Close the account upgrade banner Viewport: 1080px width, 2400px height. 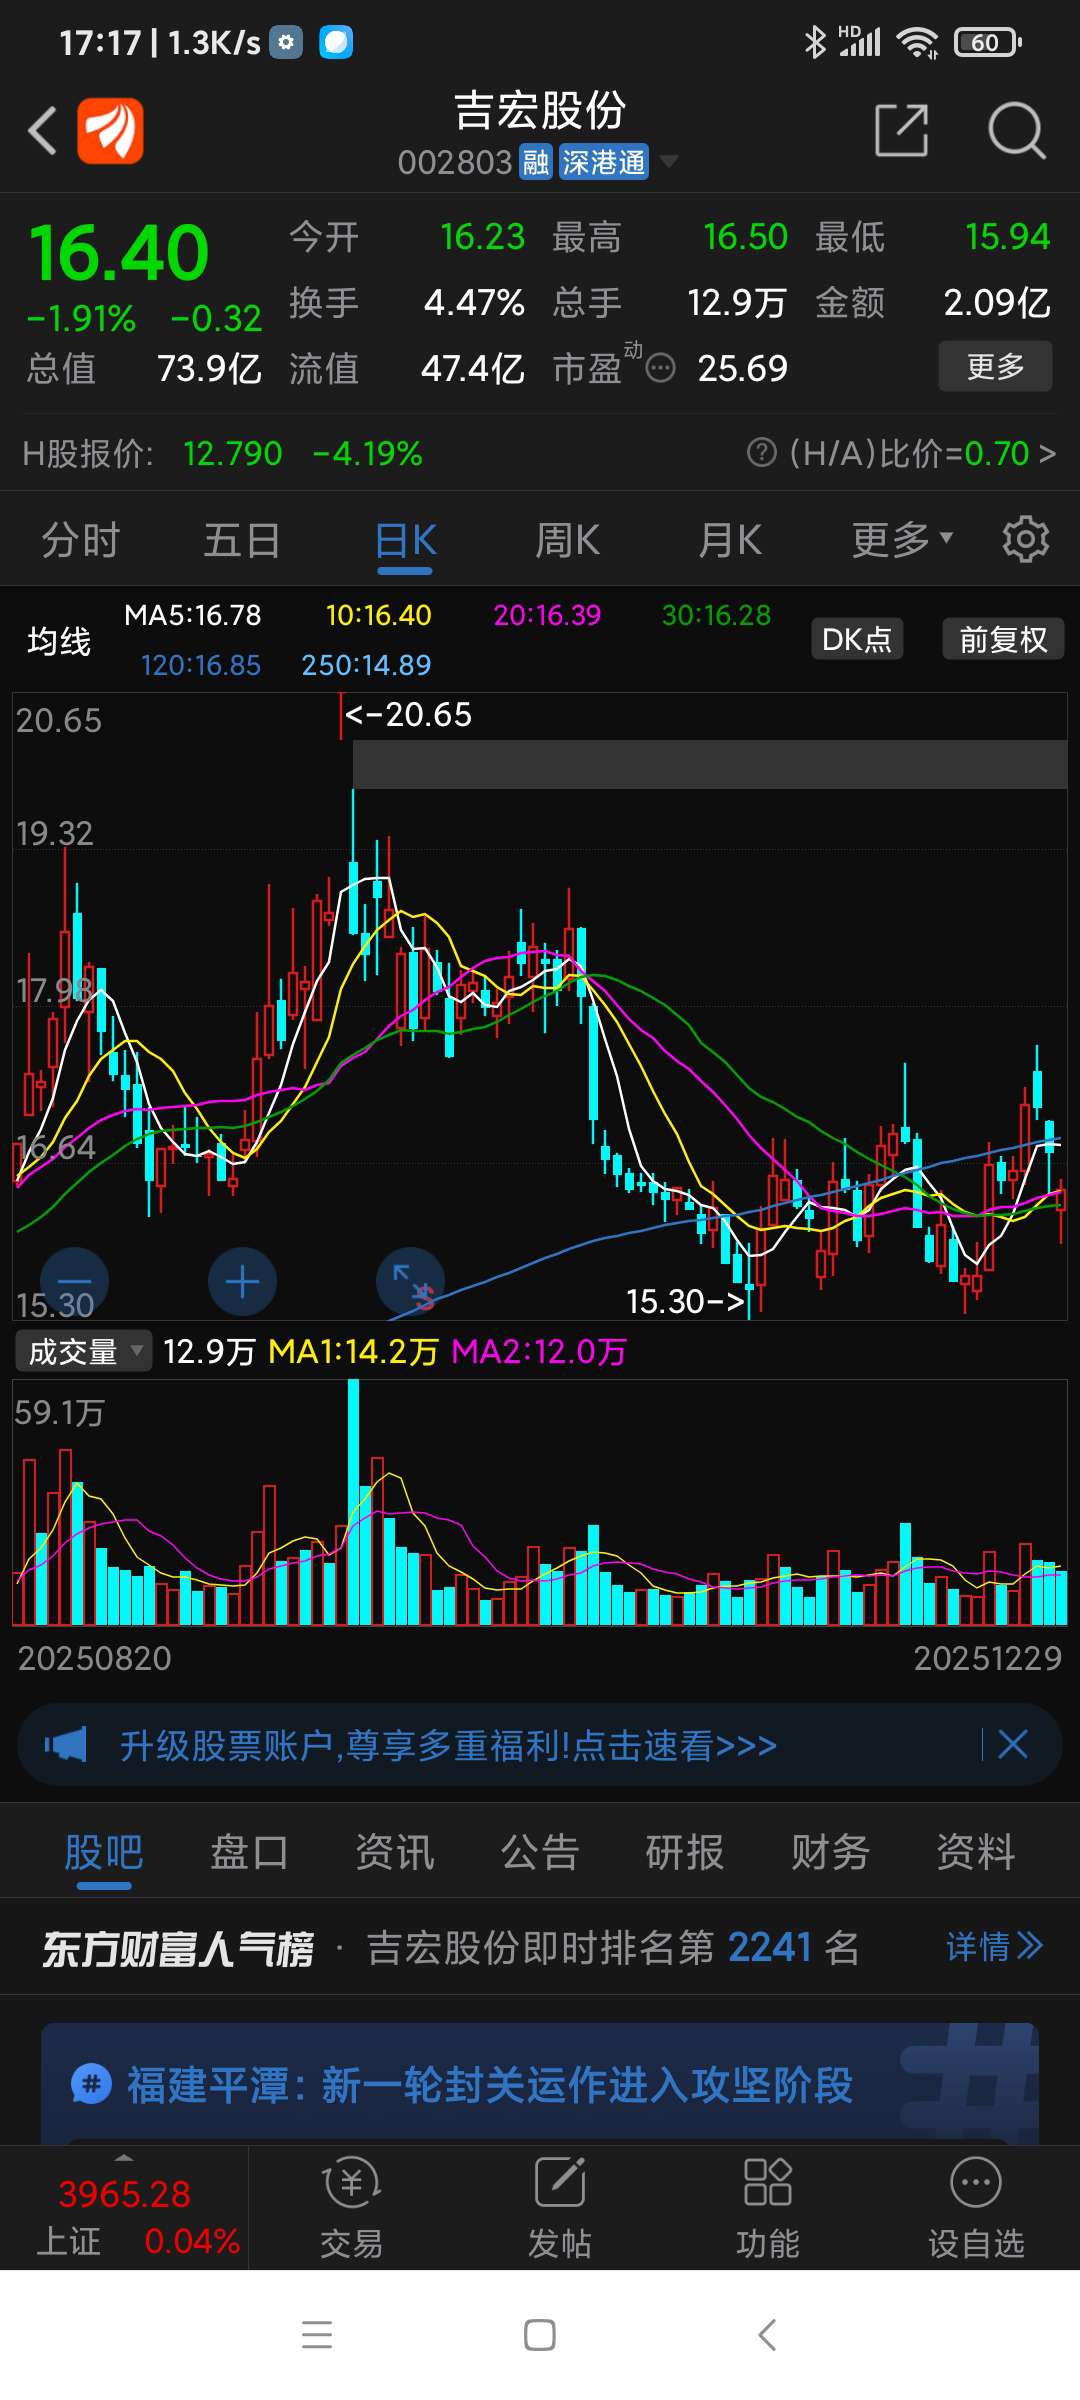point(1013,1745)
